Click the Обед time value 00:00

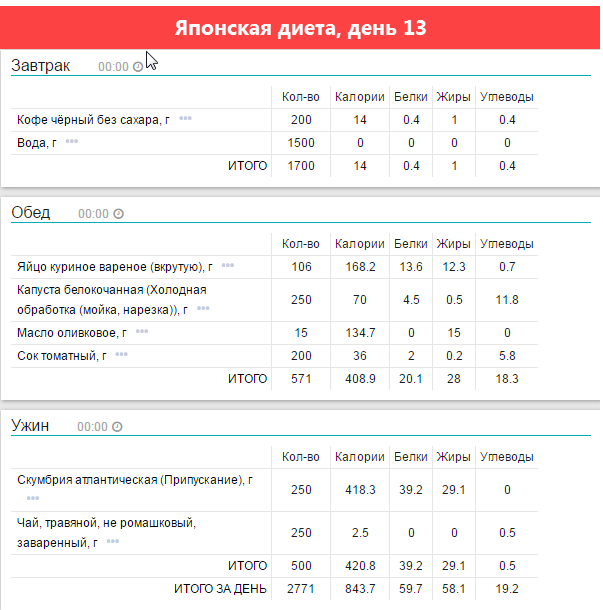[93, 214]
